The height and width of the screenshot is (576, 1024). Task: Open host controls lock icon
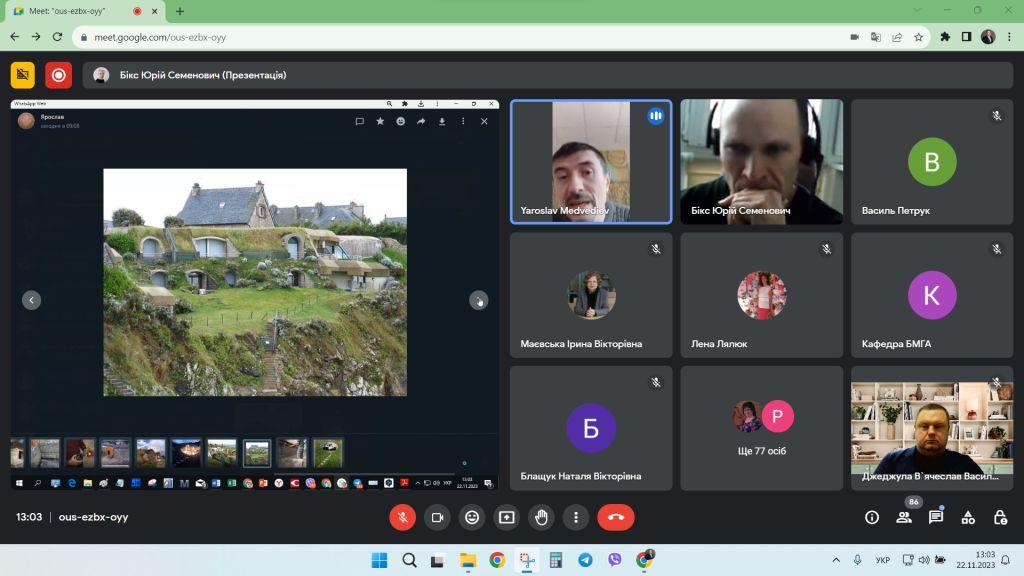tap(1000, 517)
